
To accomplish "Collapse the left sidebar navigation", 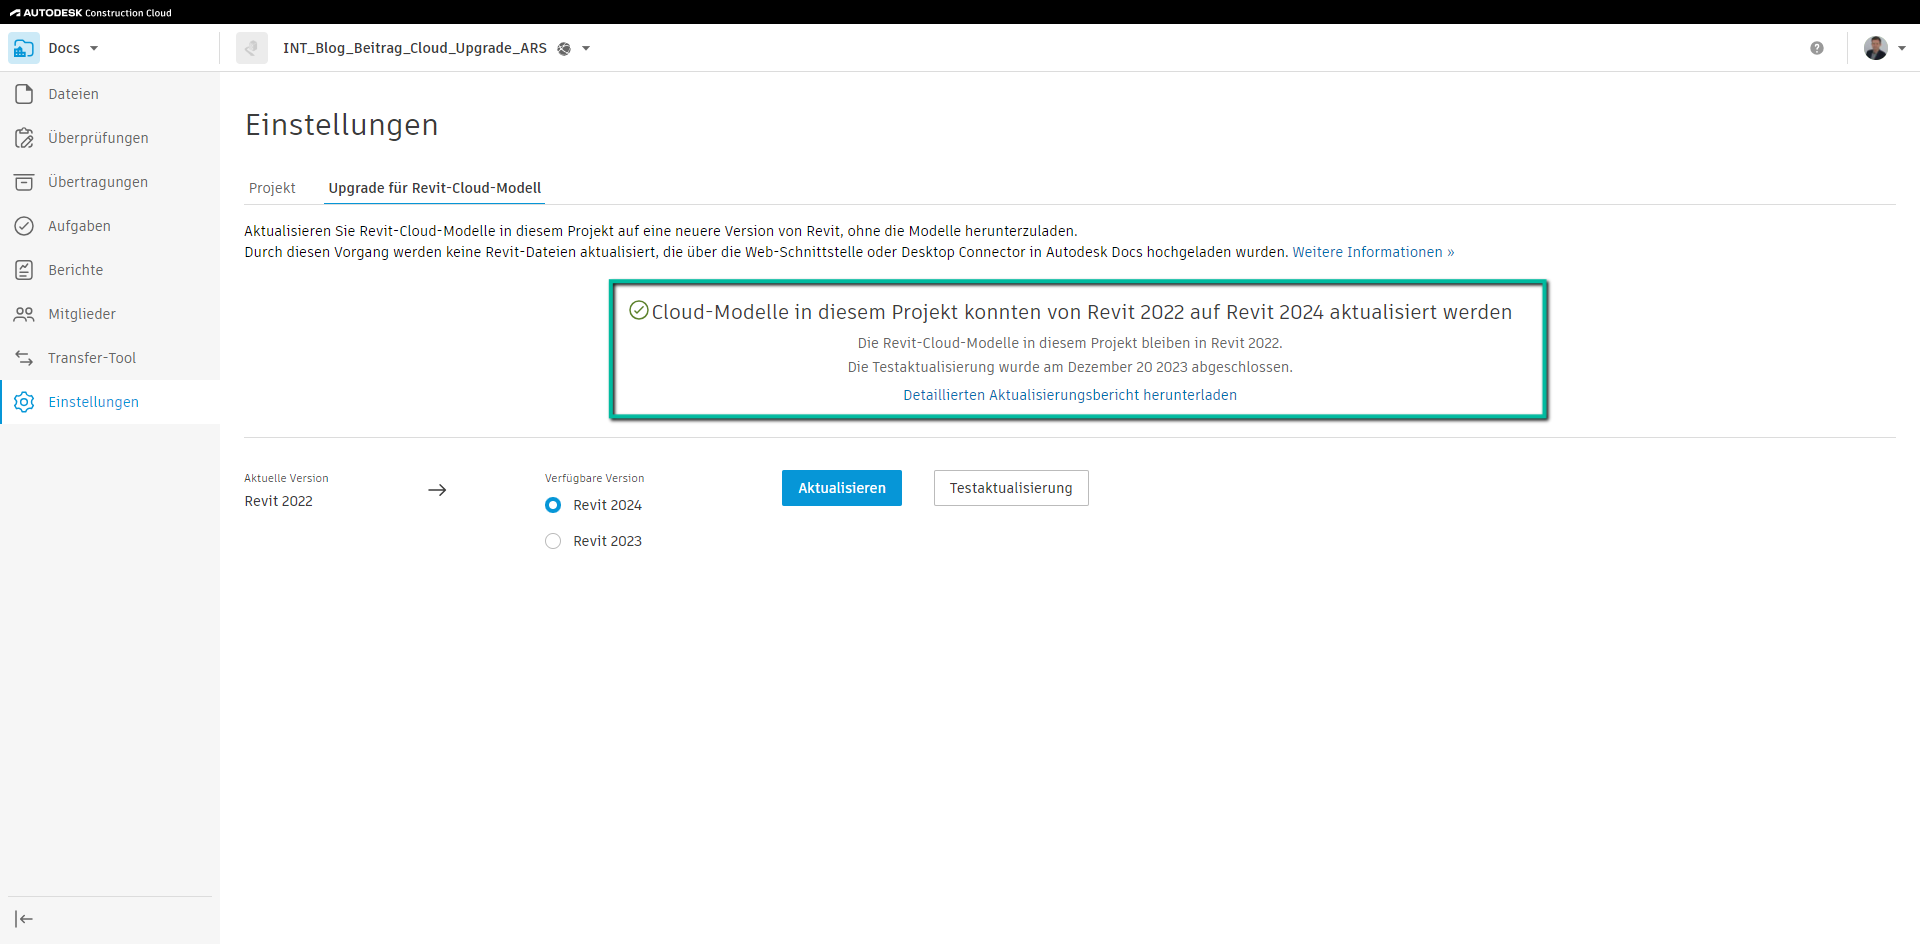I will [x=24, y=919].
